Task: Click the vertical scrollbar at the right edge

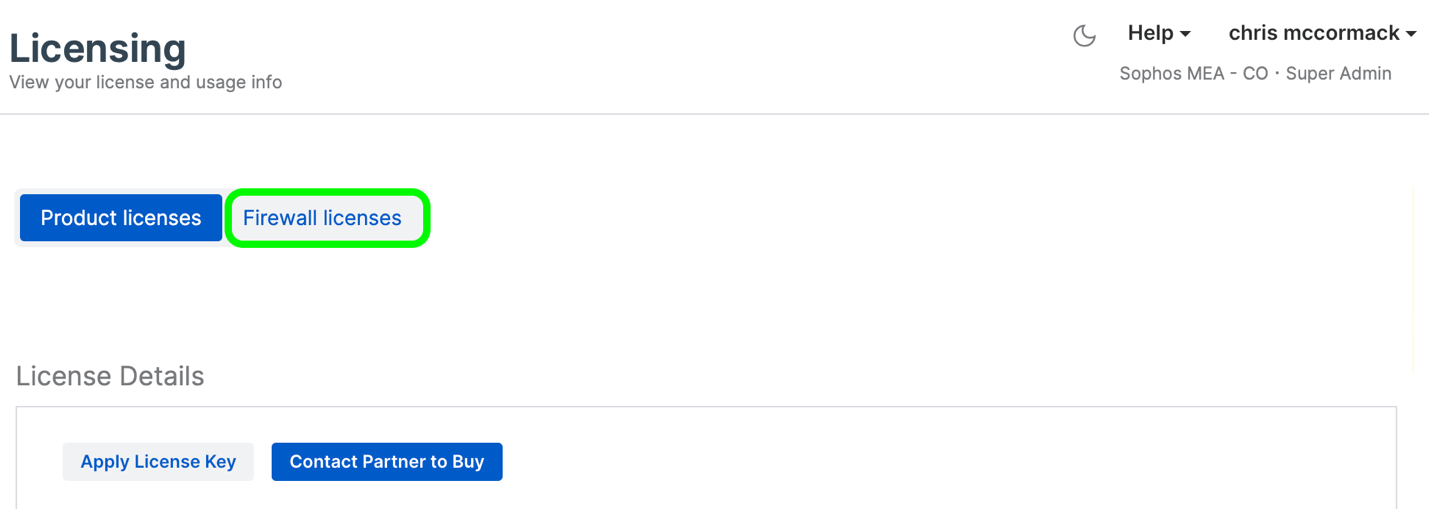Action: (1412, 280)
